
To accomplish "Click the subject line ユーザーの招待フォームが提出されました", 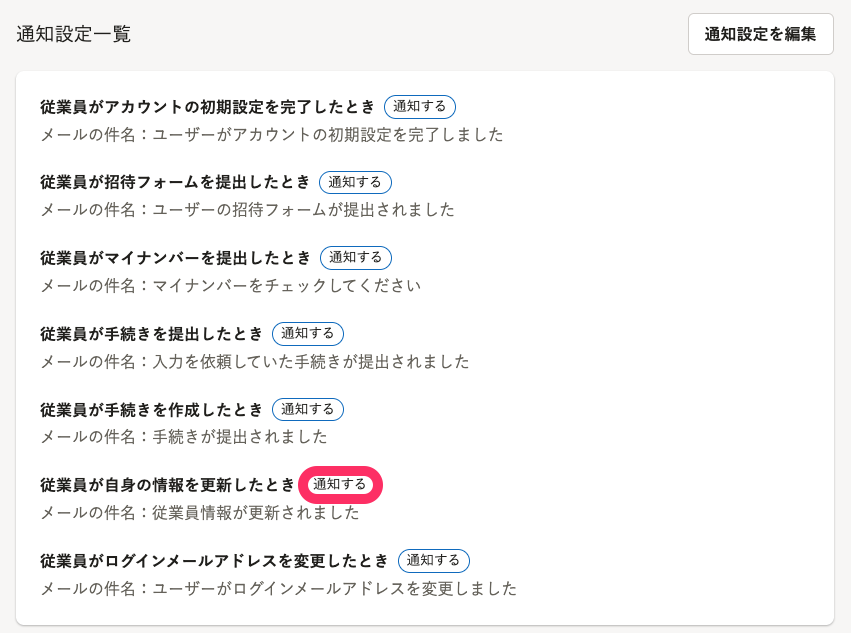I will click(x=303, y=210).
